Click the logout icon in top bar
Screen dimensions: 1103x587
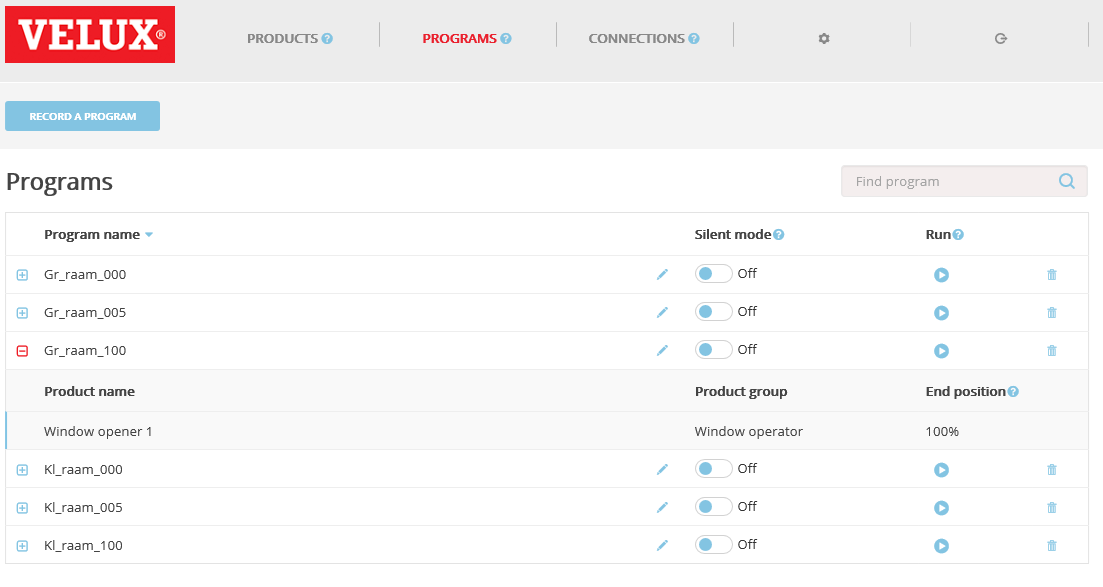(1000, 39)
